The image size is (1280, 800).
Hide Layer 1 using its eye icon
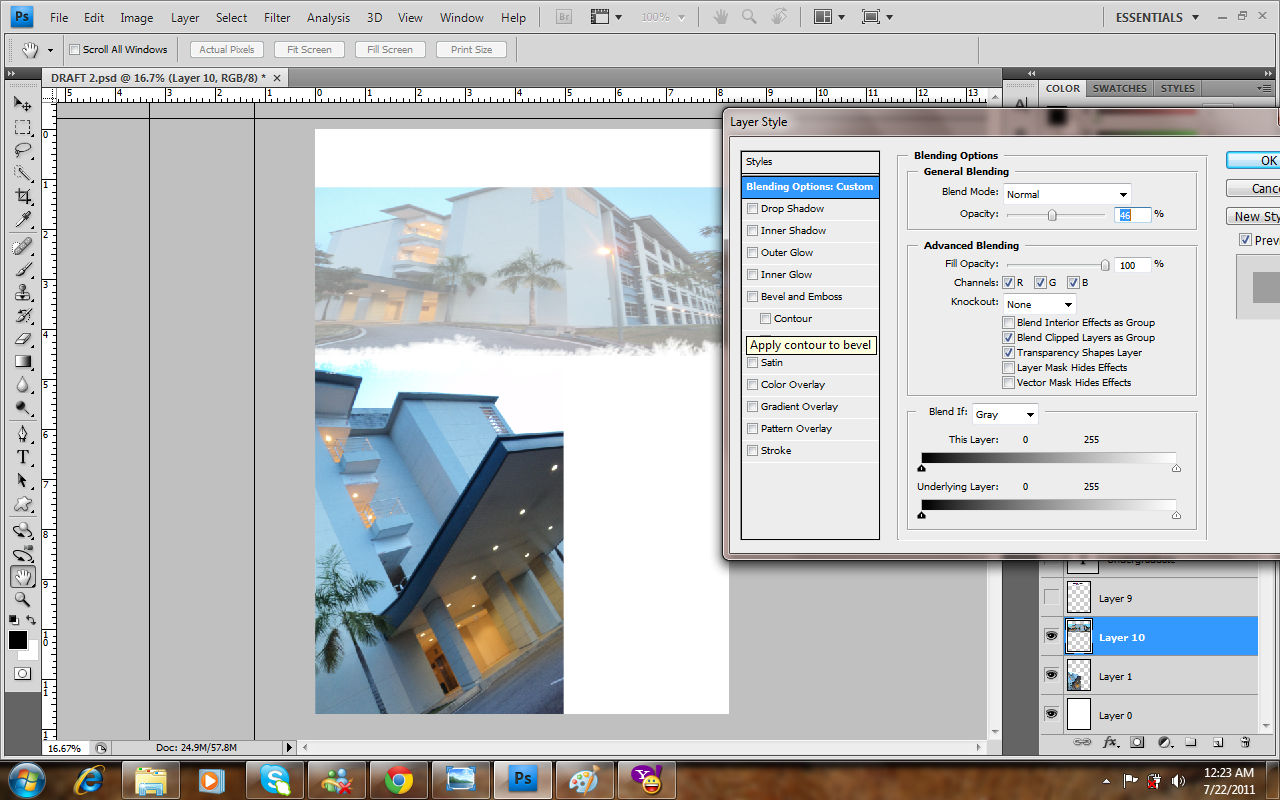pyautogui.click(x=1051, y=676)
